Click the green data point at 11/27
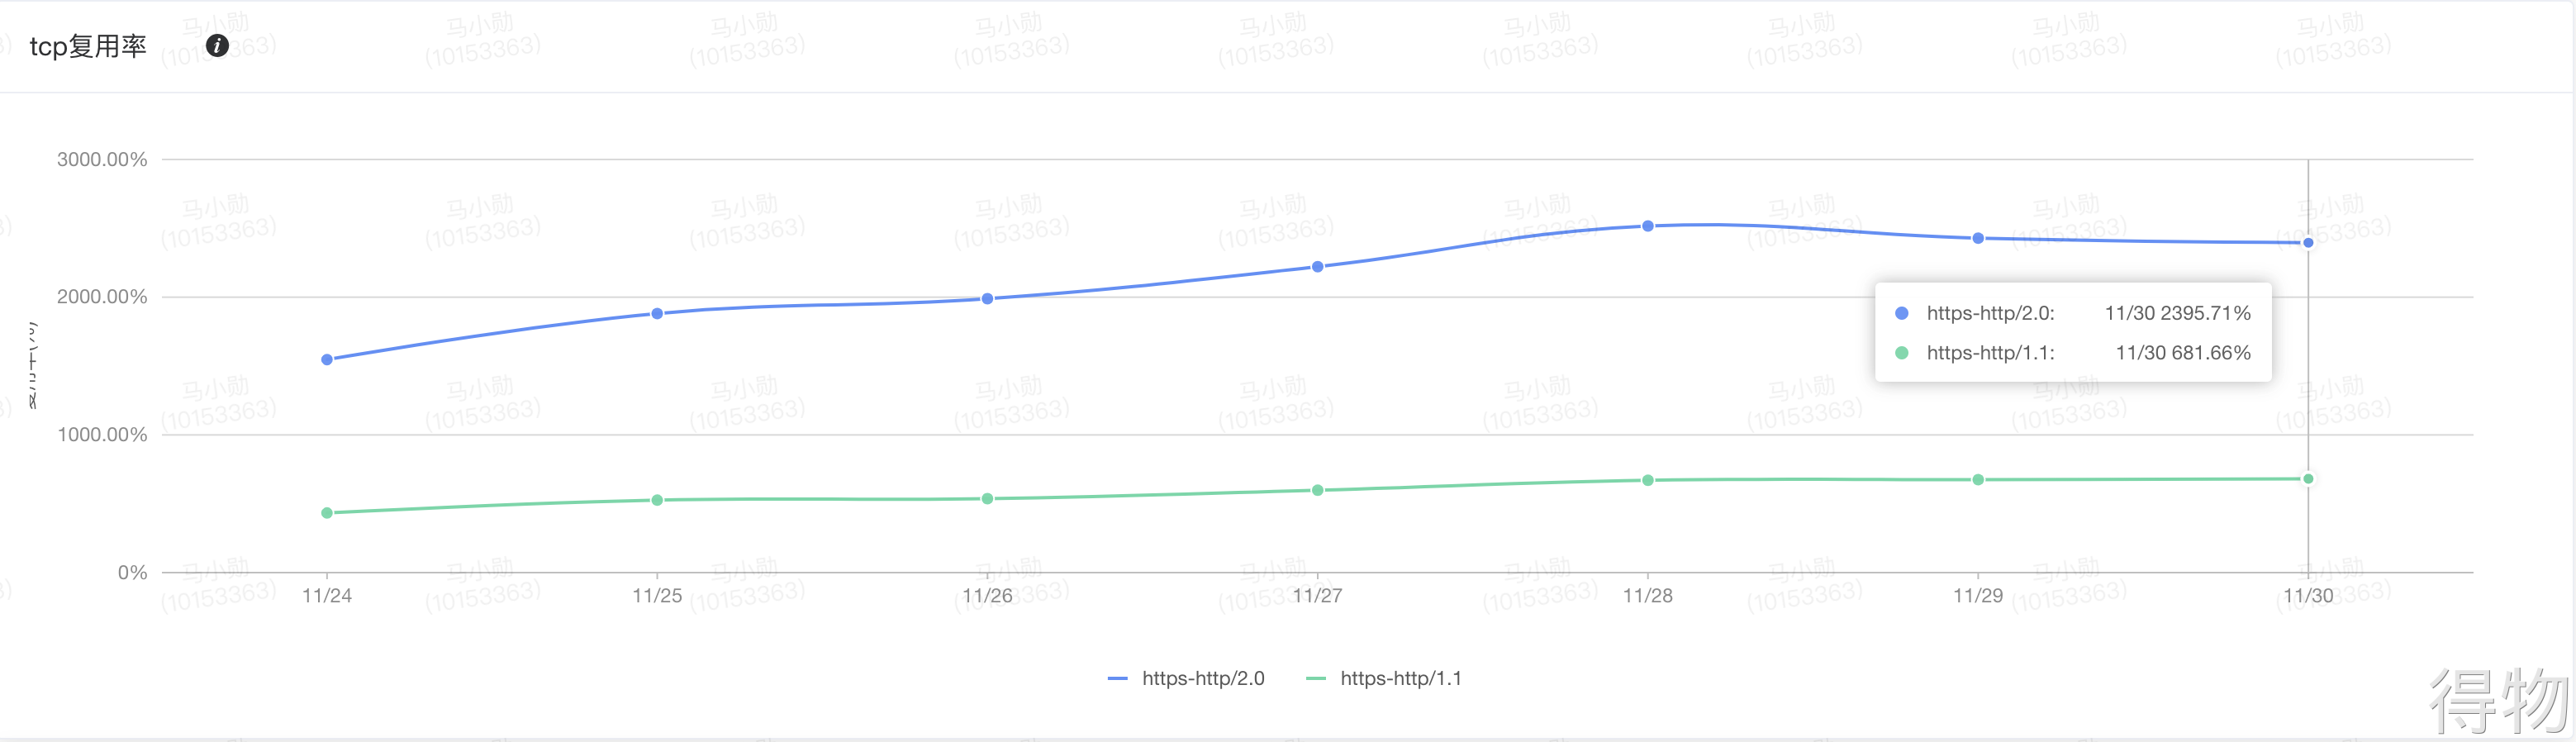The height and width of the screenshot is (742, 2576). (1317, 490)
